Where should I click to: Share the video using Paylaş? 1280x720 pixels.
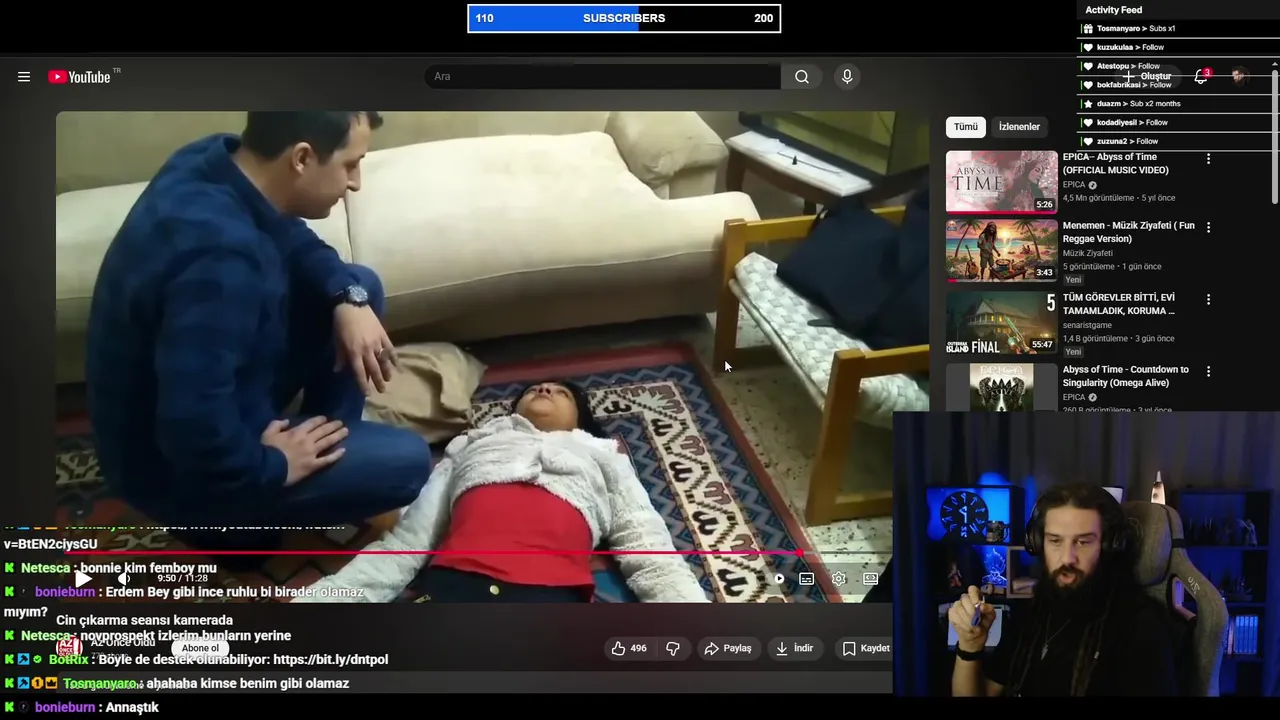728,648
